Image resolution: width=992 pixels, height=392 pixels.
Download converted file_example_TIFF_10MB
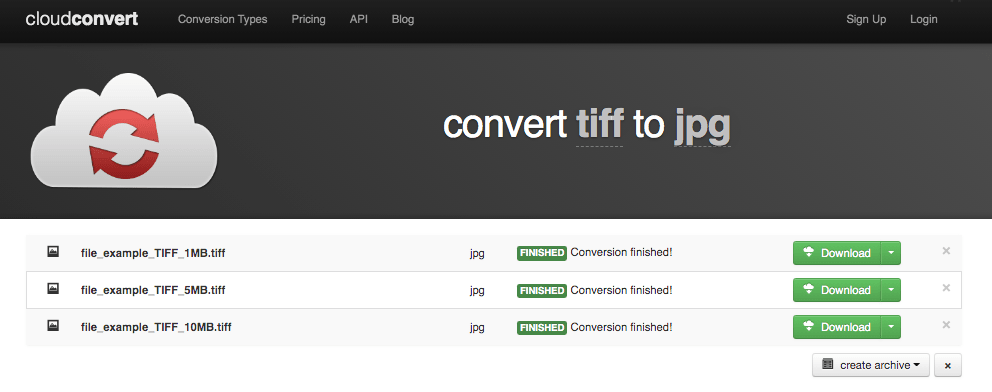[836, 328]
